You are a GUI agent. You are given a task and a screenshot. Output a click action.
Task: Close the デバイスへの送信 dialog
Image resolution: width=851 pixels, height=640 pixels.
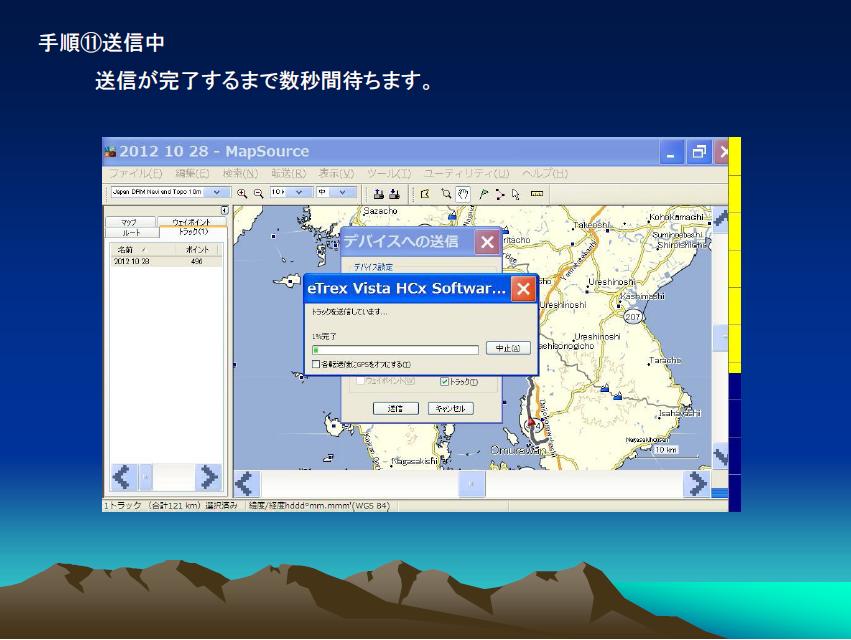487,242
